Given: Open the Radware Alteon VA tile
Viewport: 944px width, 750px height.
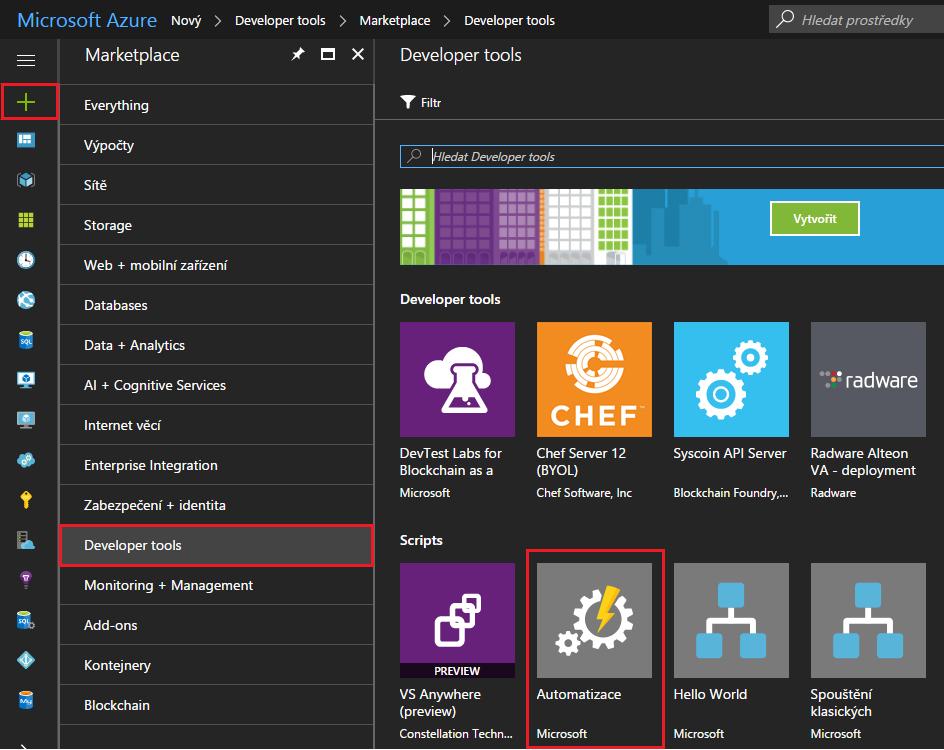Looking at the screenshot, I should click(868, 411).
